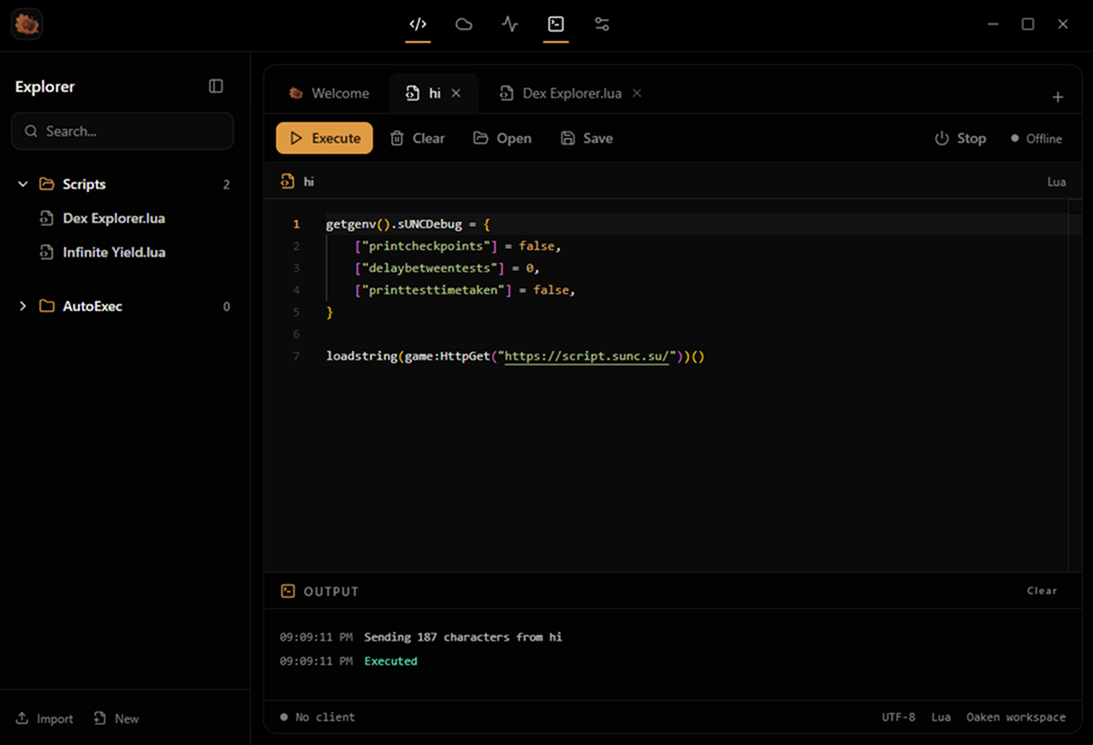Focus the Explorer search field
This screenshot has height=745, width=1093.
123,131
